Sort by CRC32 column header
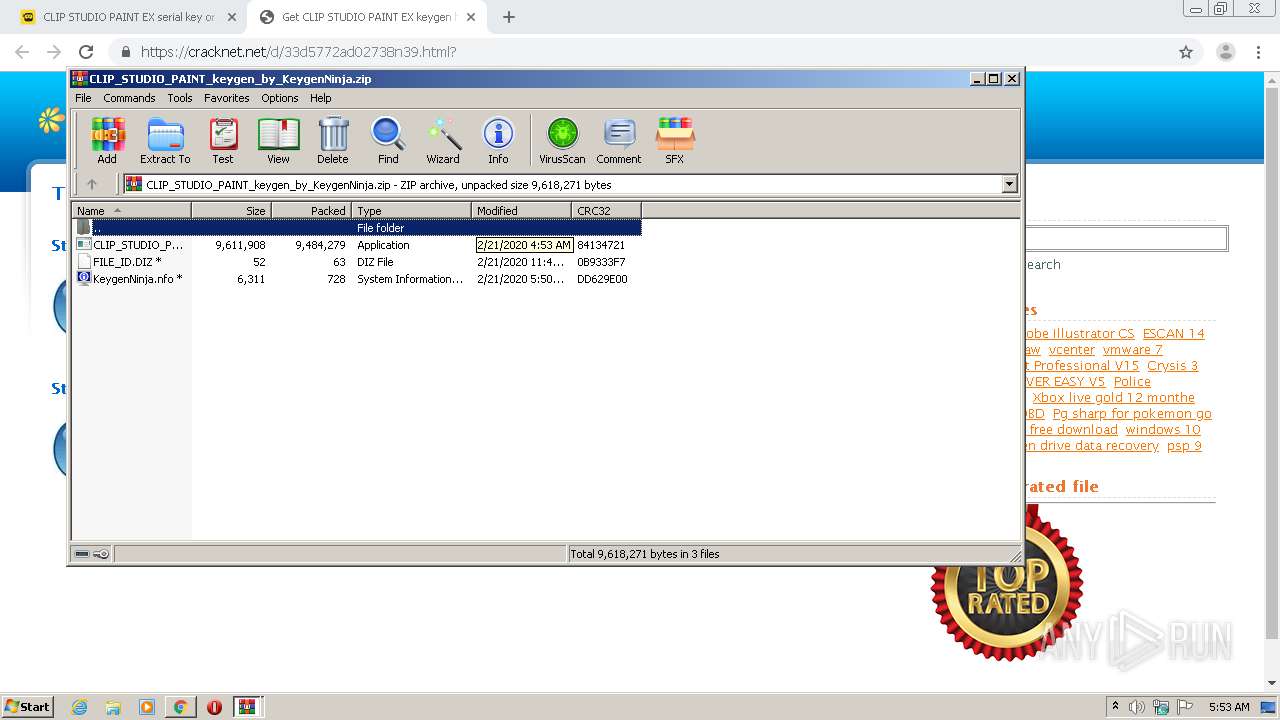Screen dimensions: 1280x720 606,210
